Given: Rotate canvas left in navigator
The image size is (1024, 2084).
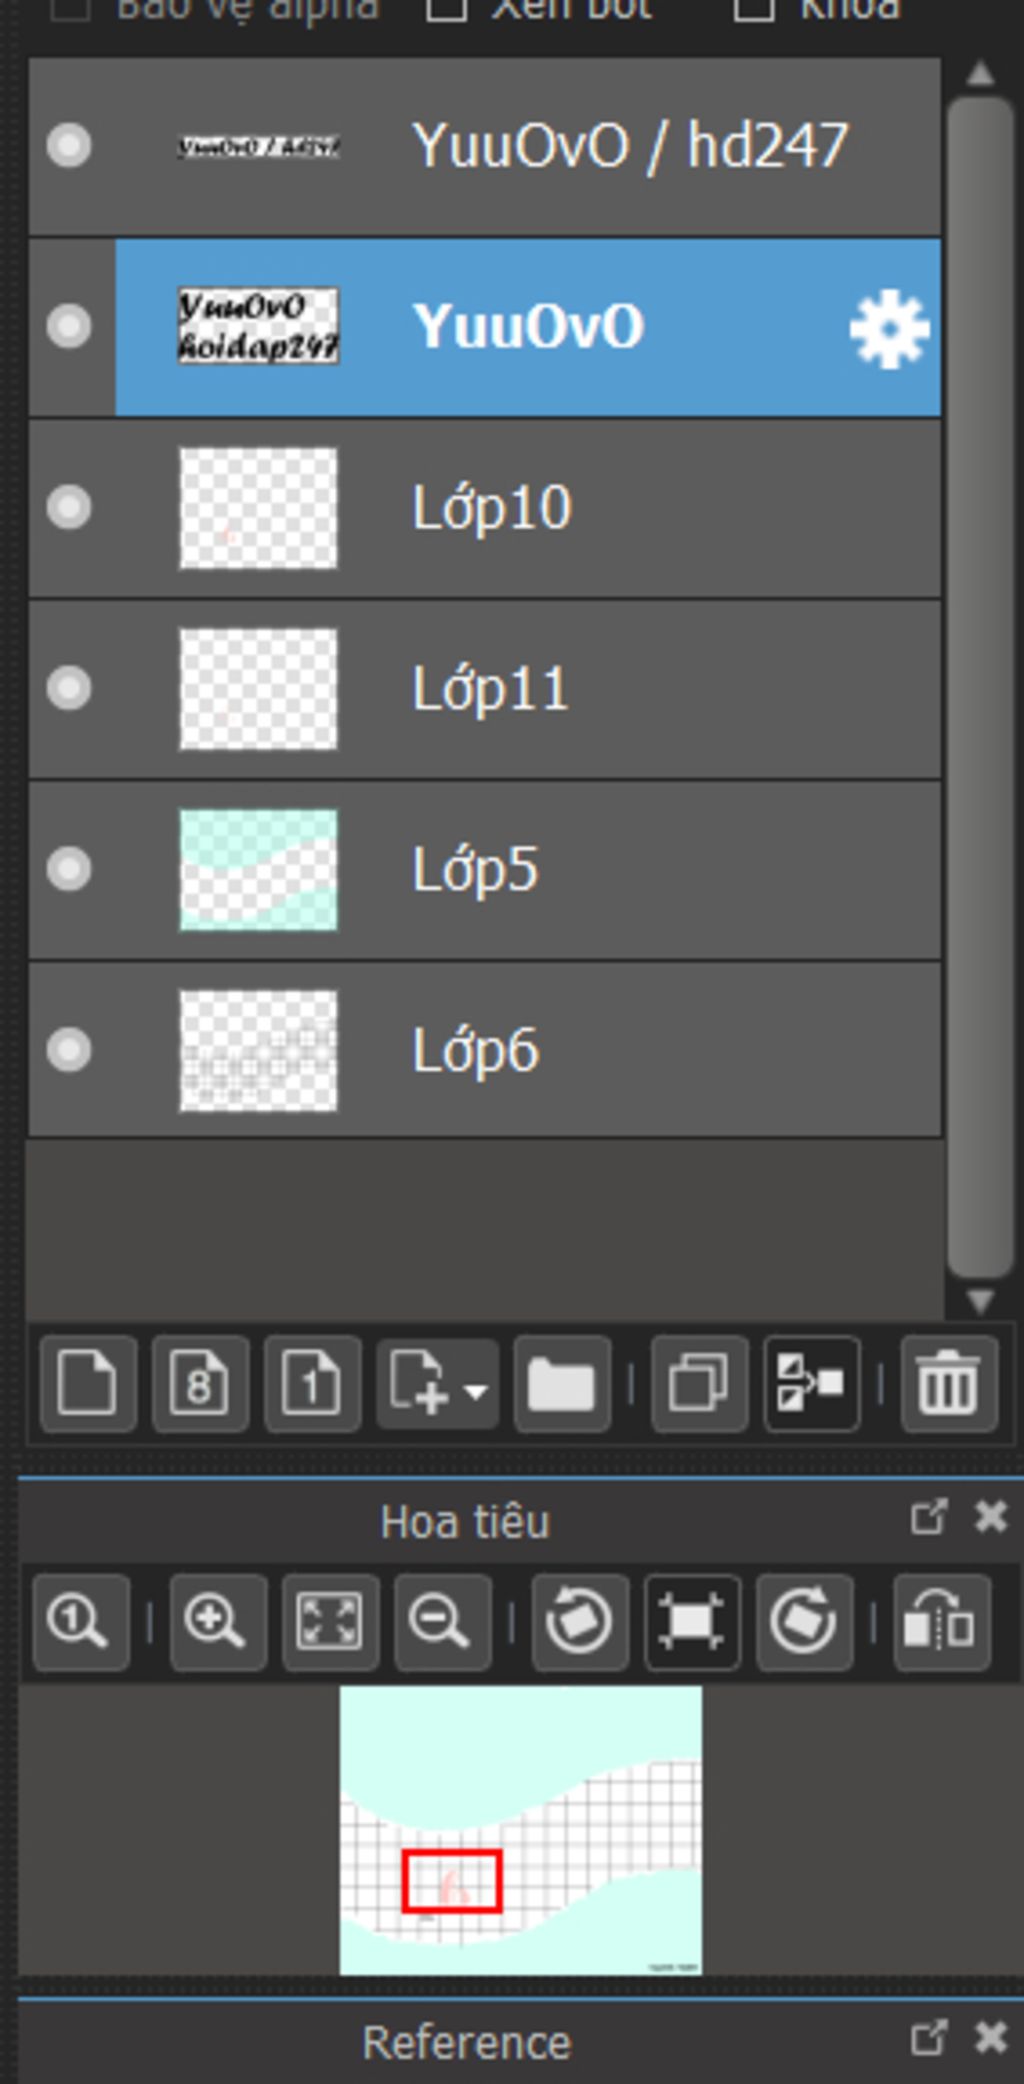Looking at the screenshot, I should tap(580, 1622).
